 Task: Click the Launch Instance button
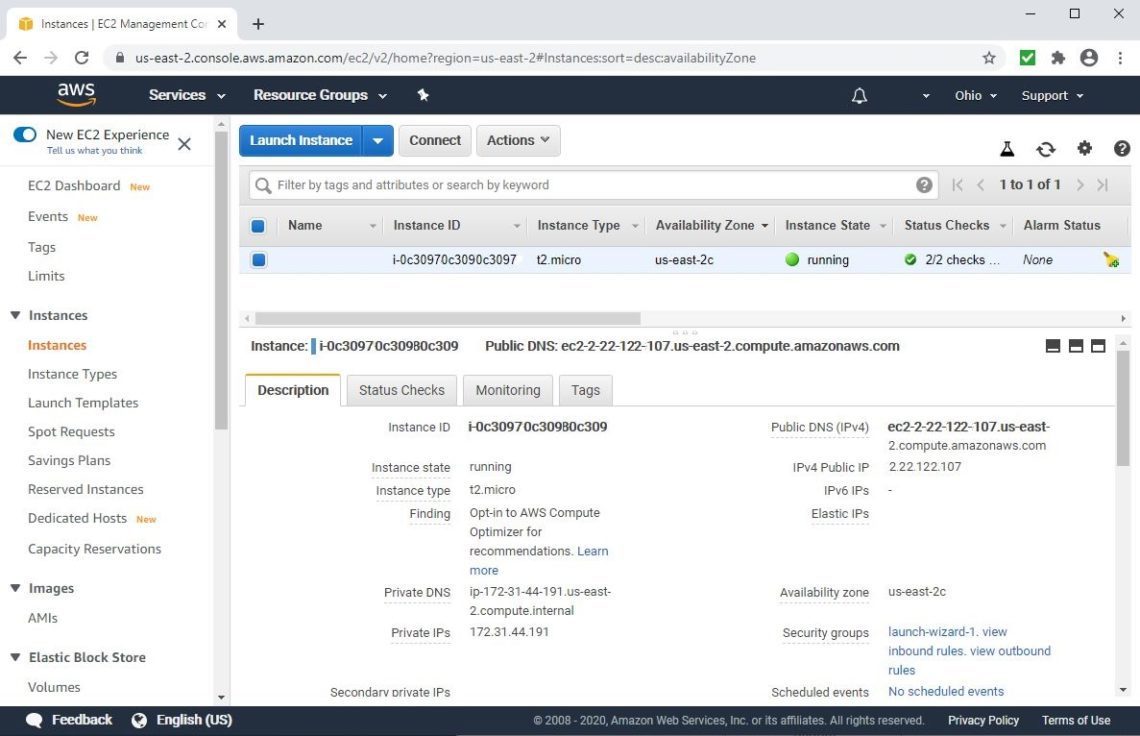point(301,140)
